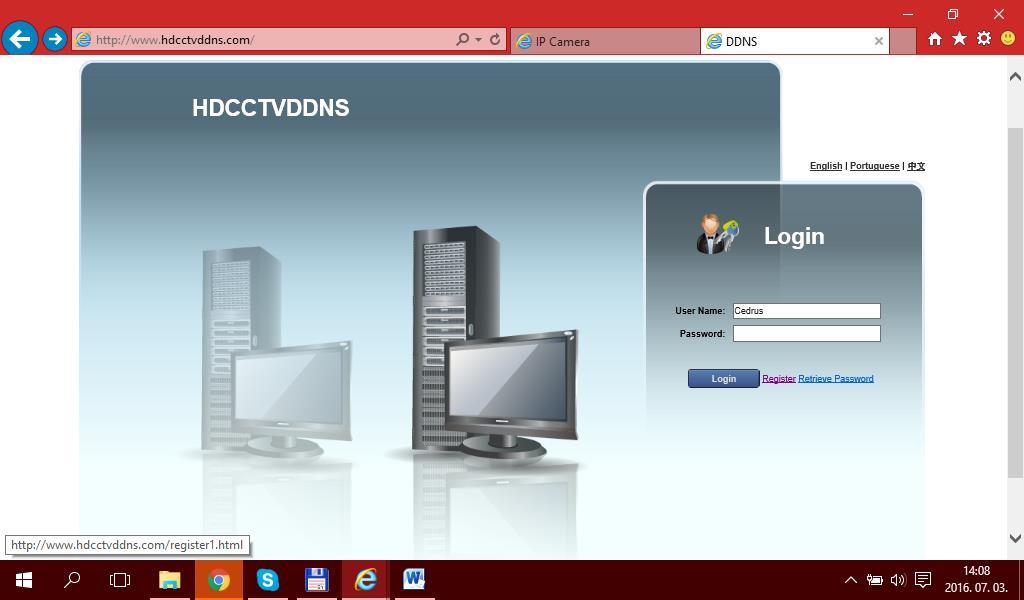1024x600 pixels.
Task: Open the Register link
Action: click(778, 379)
